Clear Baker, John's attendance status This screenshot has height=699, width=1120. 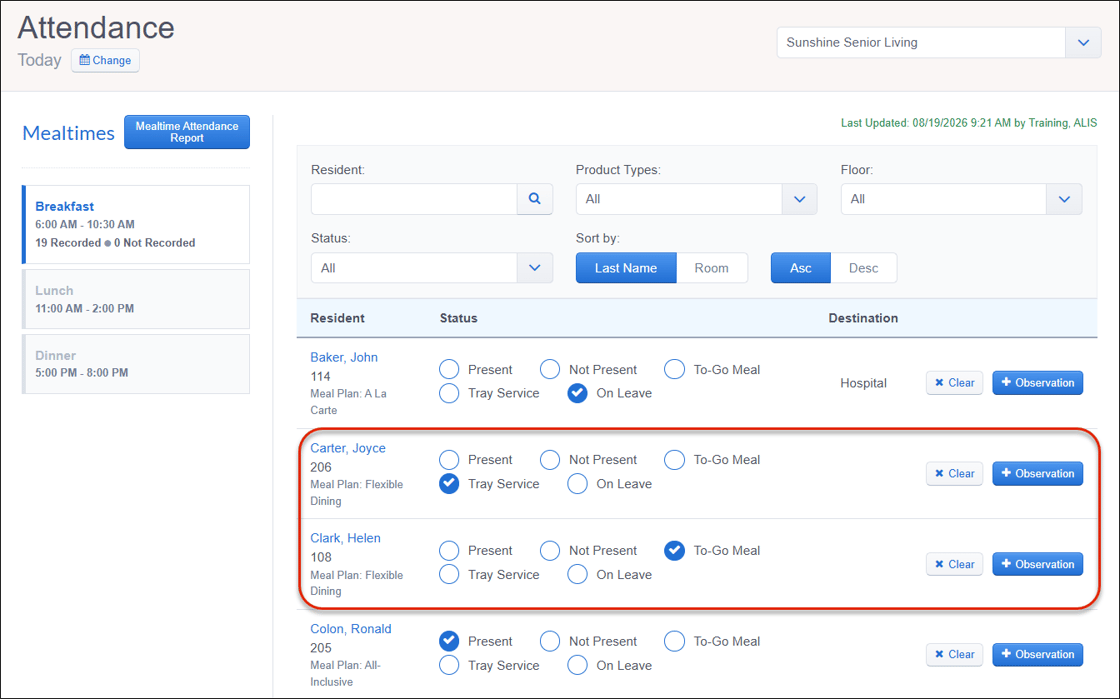tap(954, 383)
